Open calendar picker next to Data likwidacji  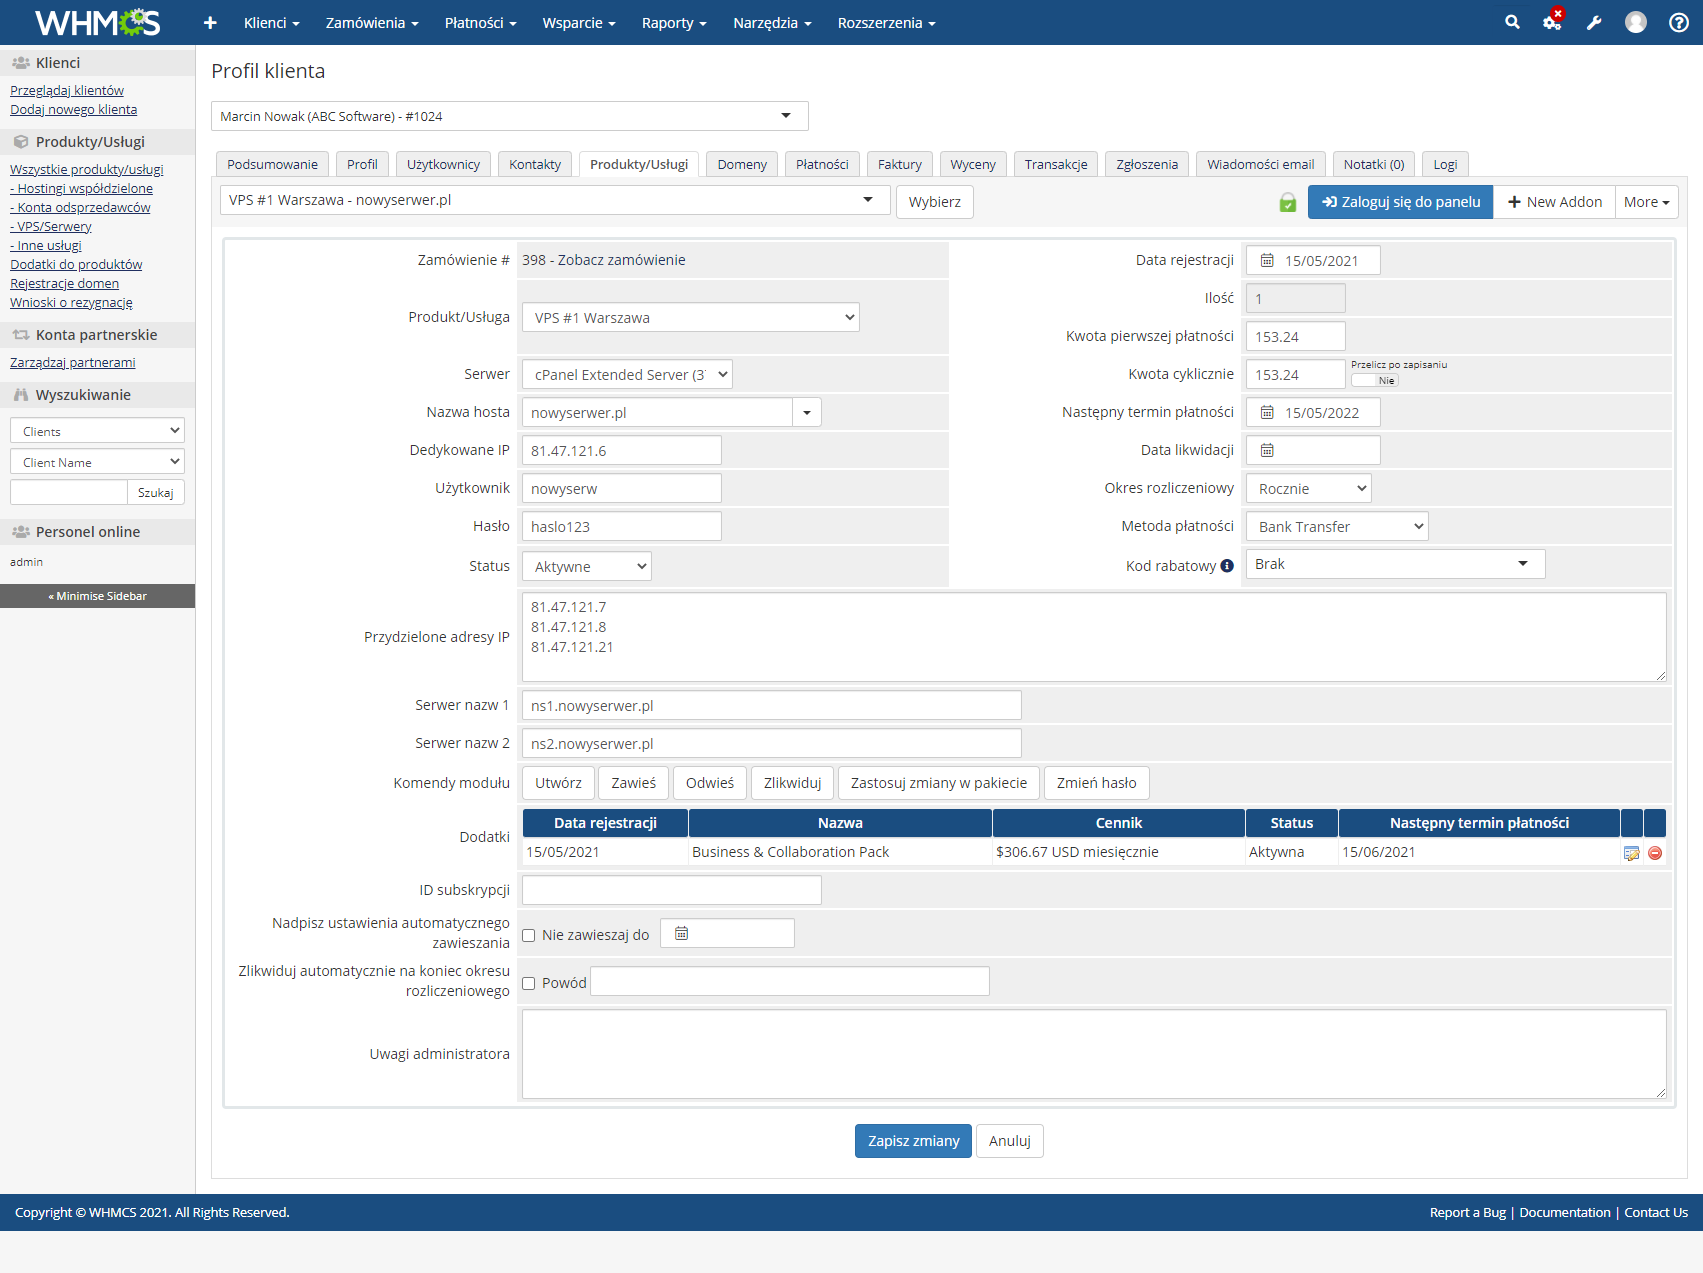[1268, 450]
